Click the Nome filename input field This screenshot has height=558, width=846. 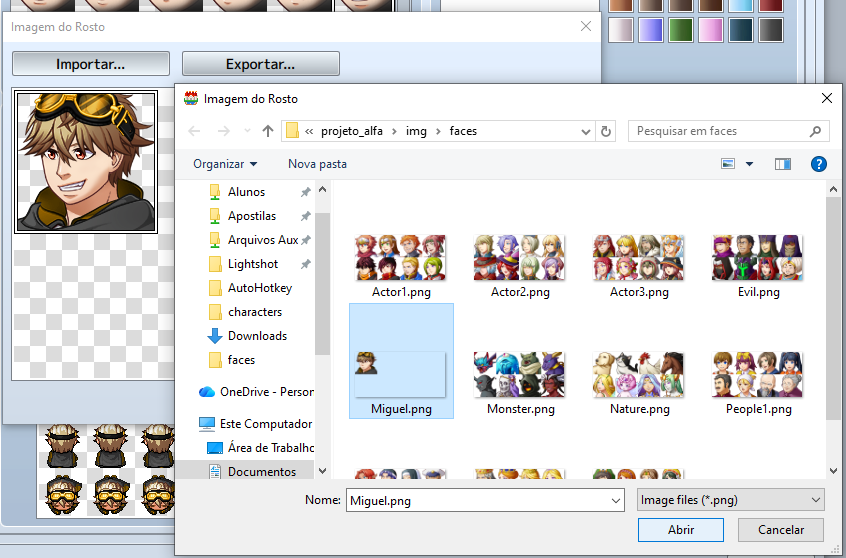478,500
